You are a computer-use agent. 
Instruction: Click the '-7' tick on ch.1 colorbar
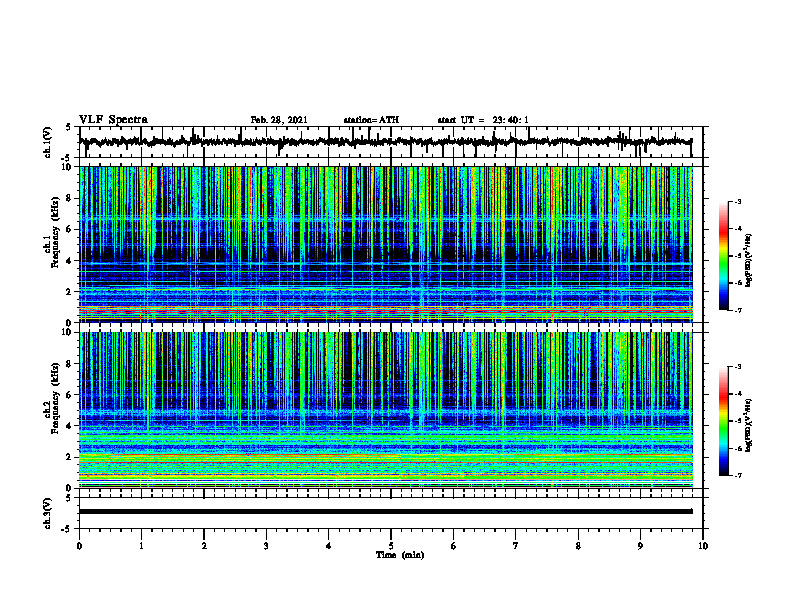pos(738,310)
